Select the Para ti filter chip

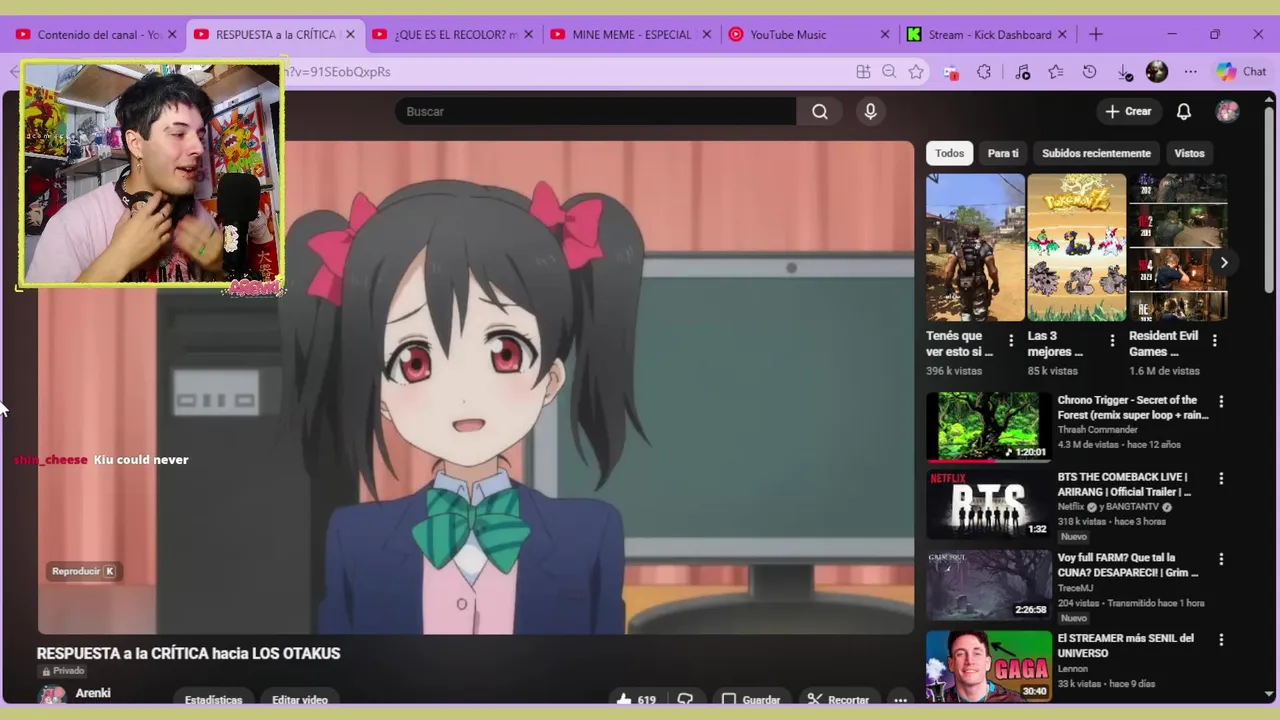click(x=1003, y=153)
